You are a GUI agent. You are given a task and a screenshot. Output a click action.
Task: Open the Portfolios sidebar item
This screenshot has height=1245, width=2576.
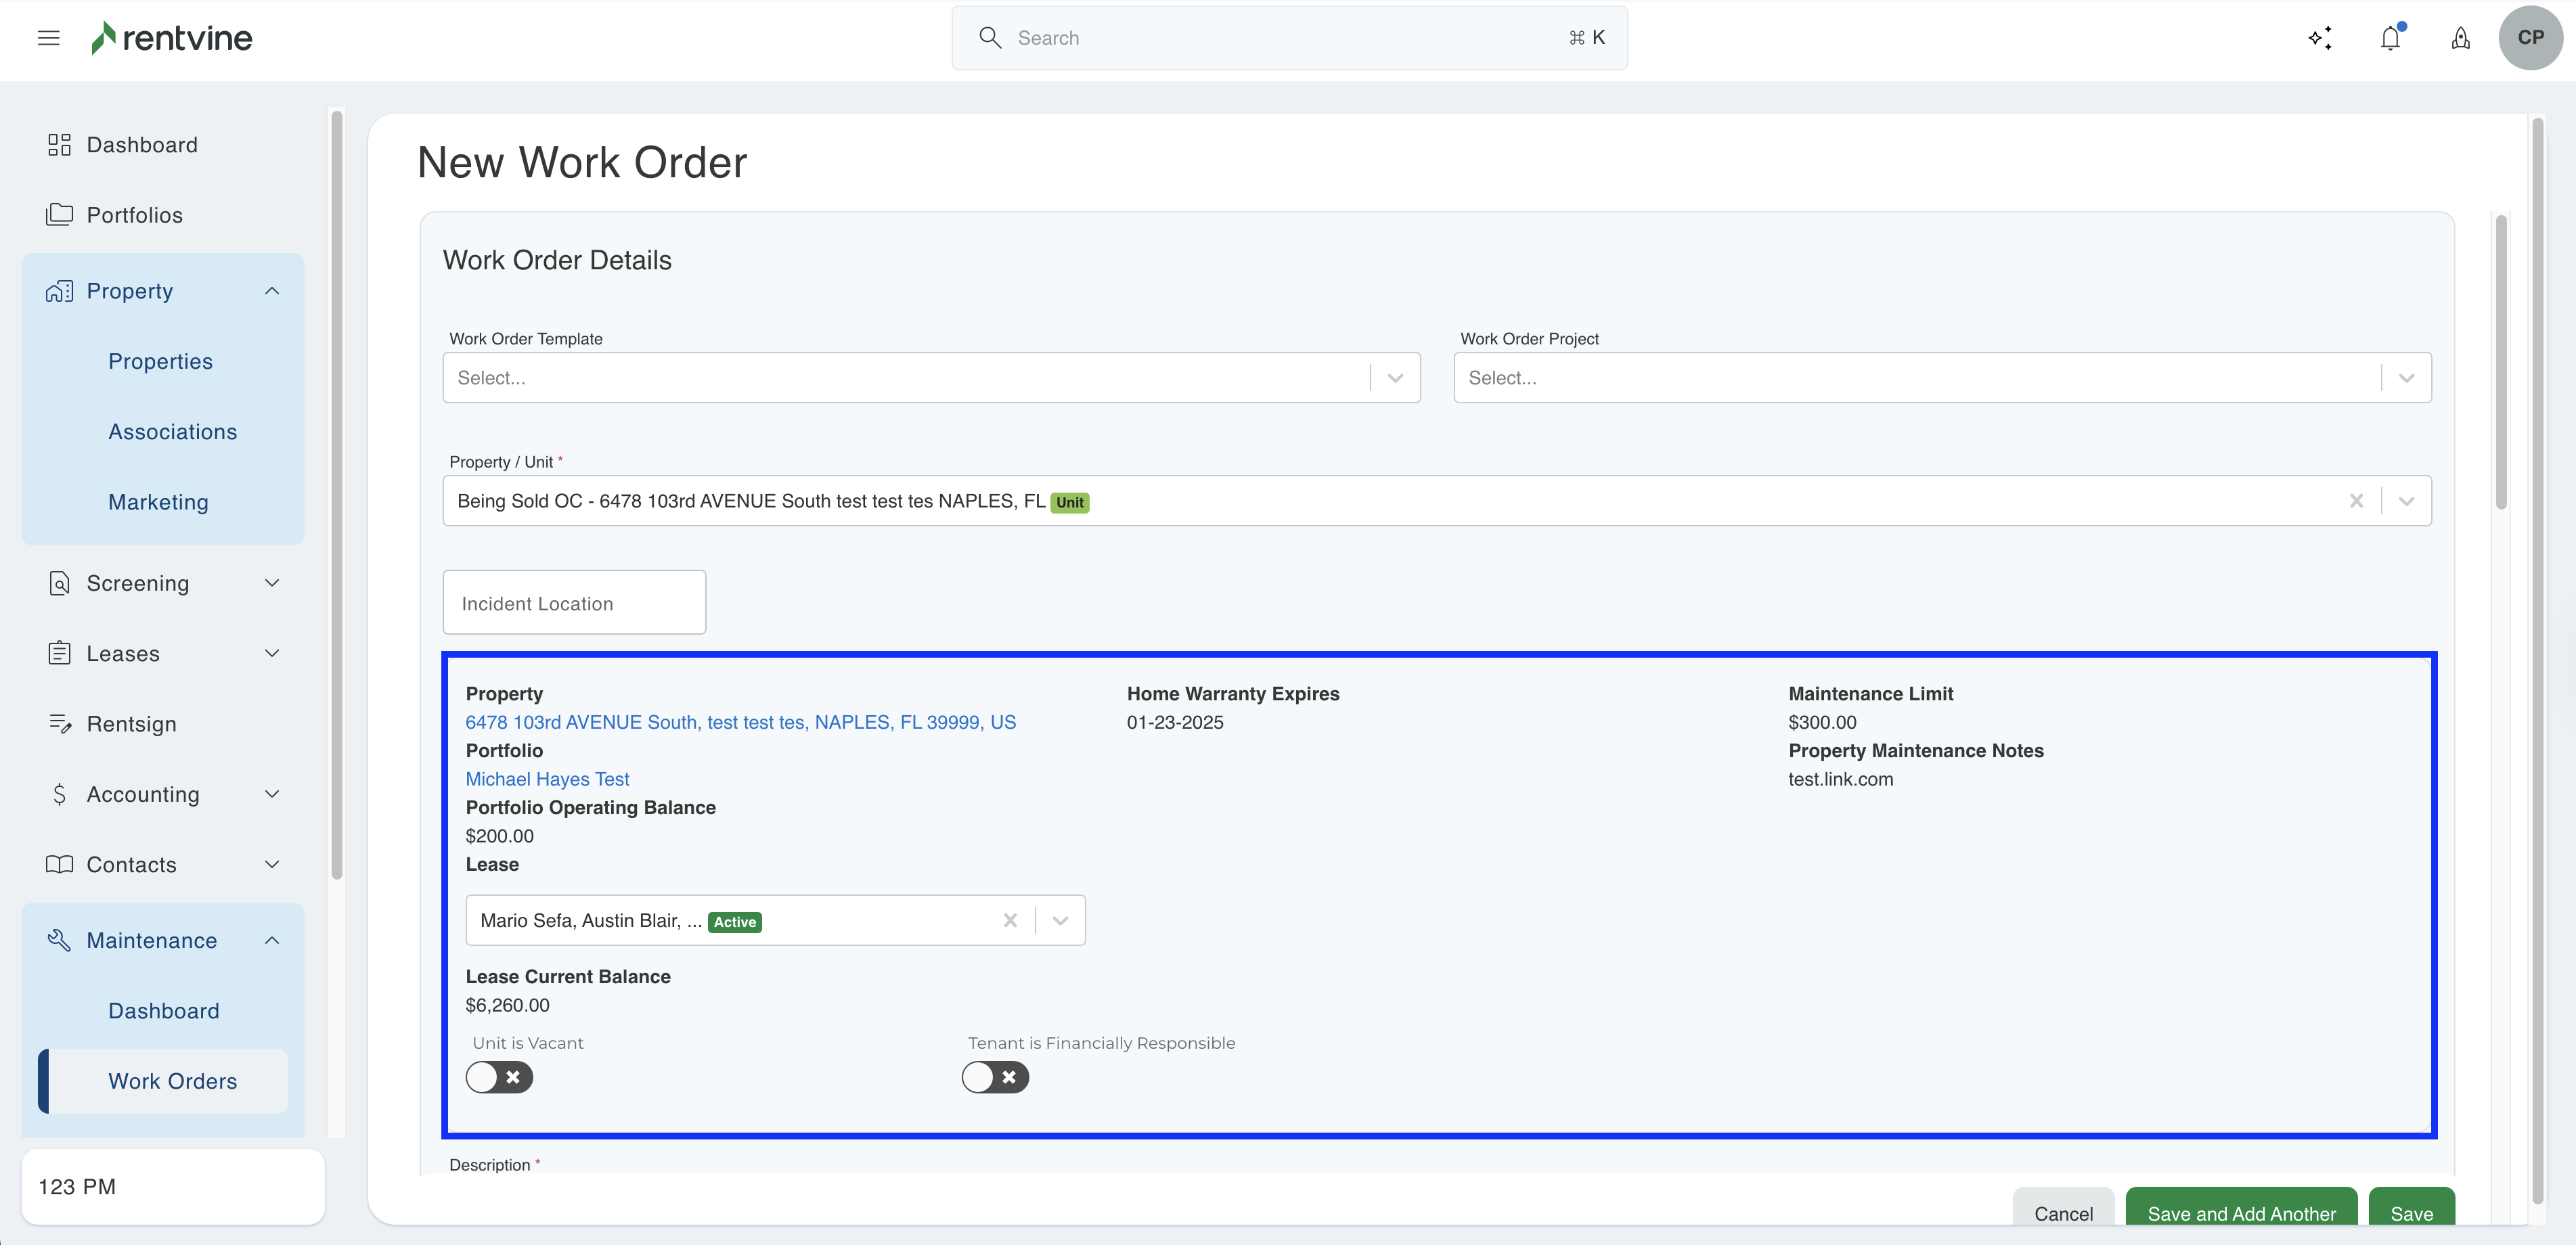pyautogui.click(x=134, y=215)
